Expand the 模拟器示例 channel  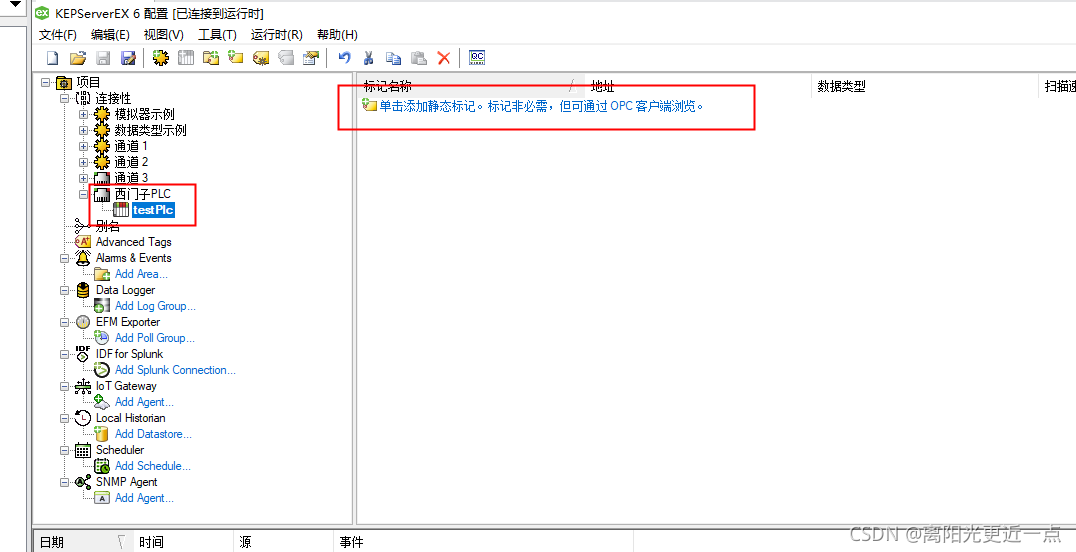coord(84,114)
